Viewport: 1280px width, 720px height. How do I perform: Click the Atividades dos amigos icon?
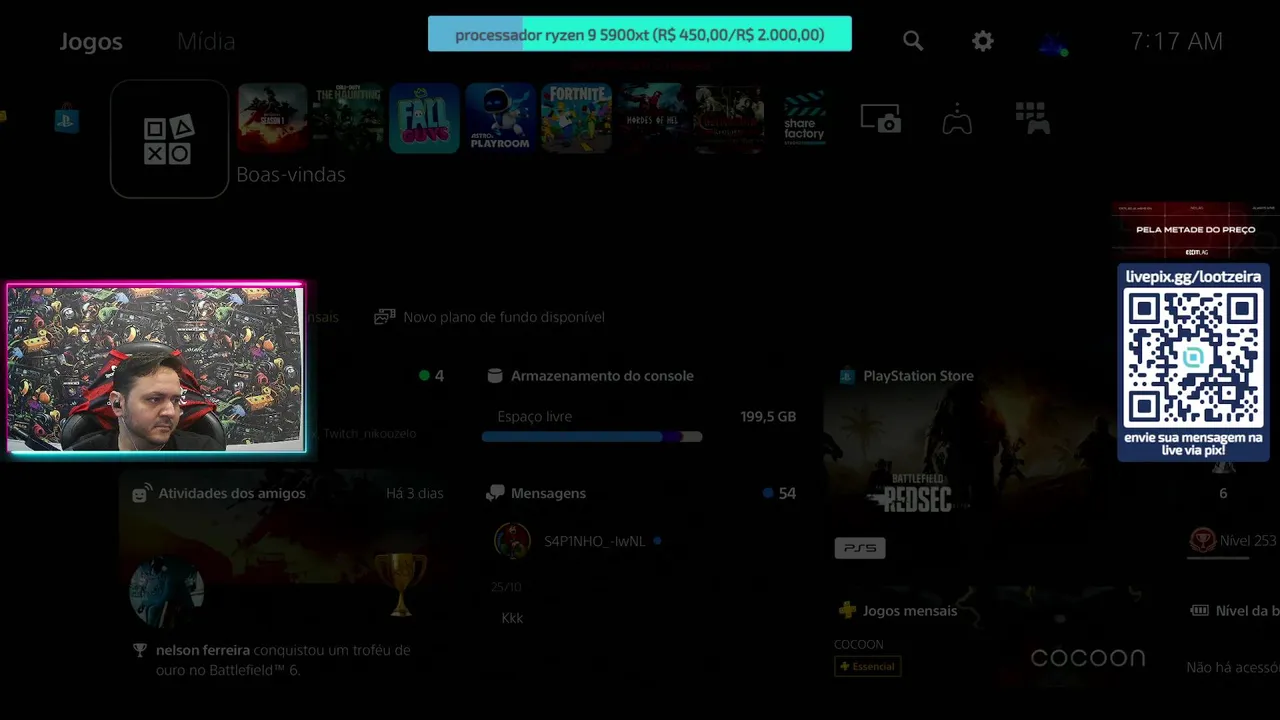coord(142,493)
